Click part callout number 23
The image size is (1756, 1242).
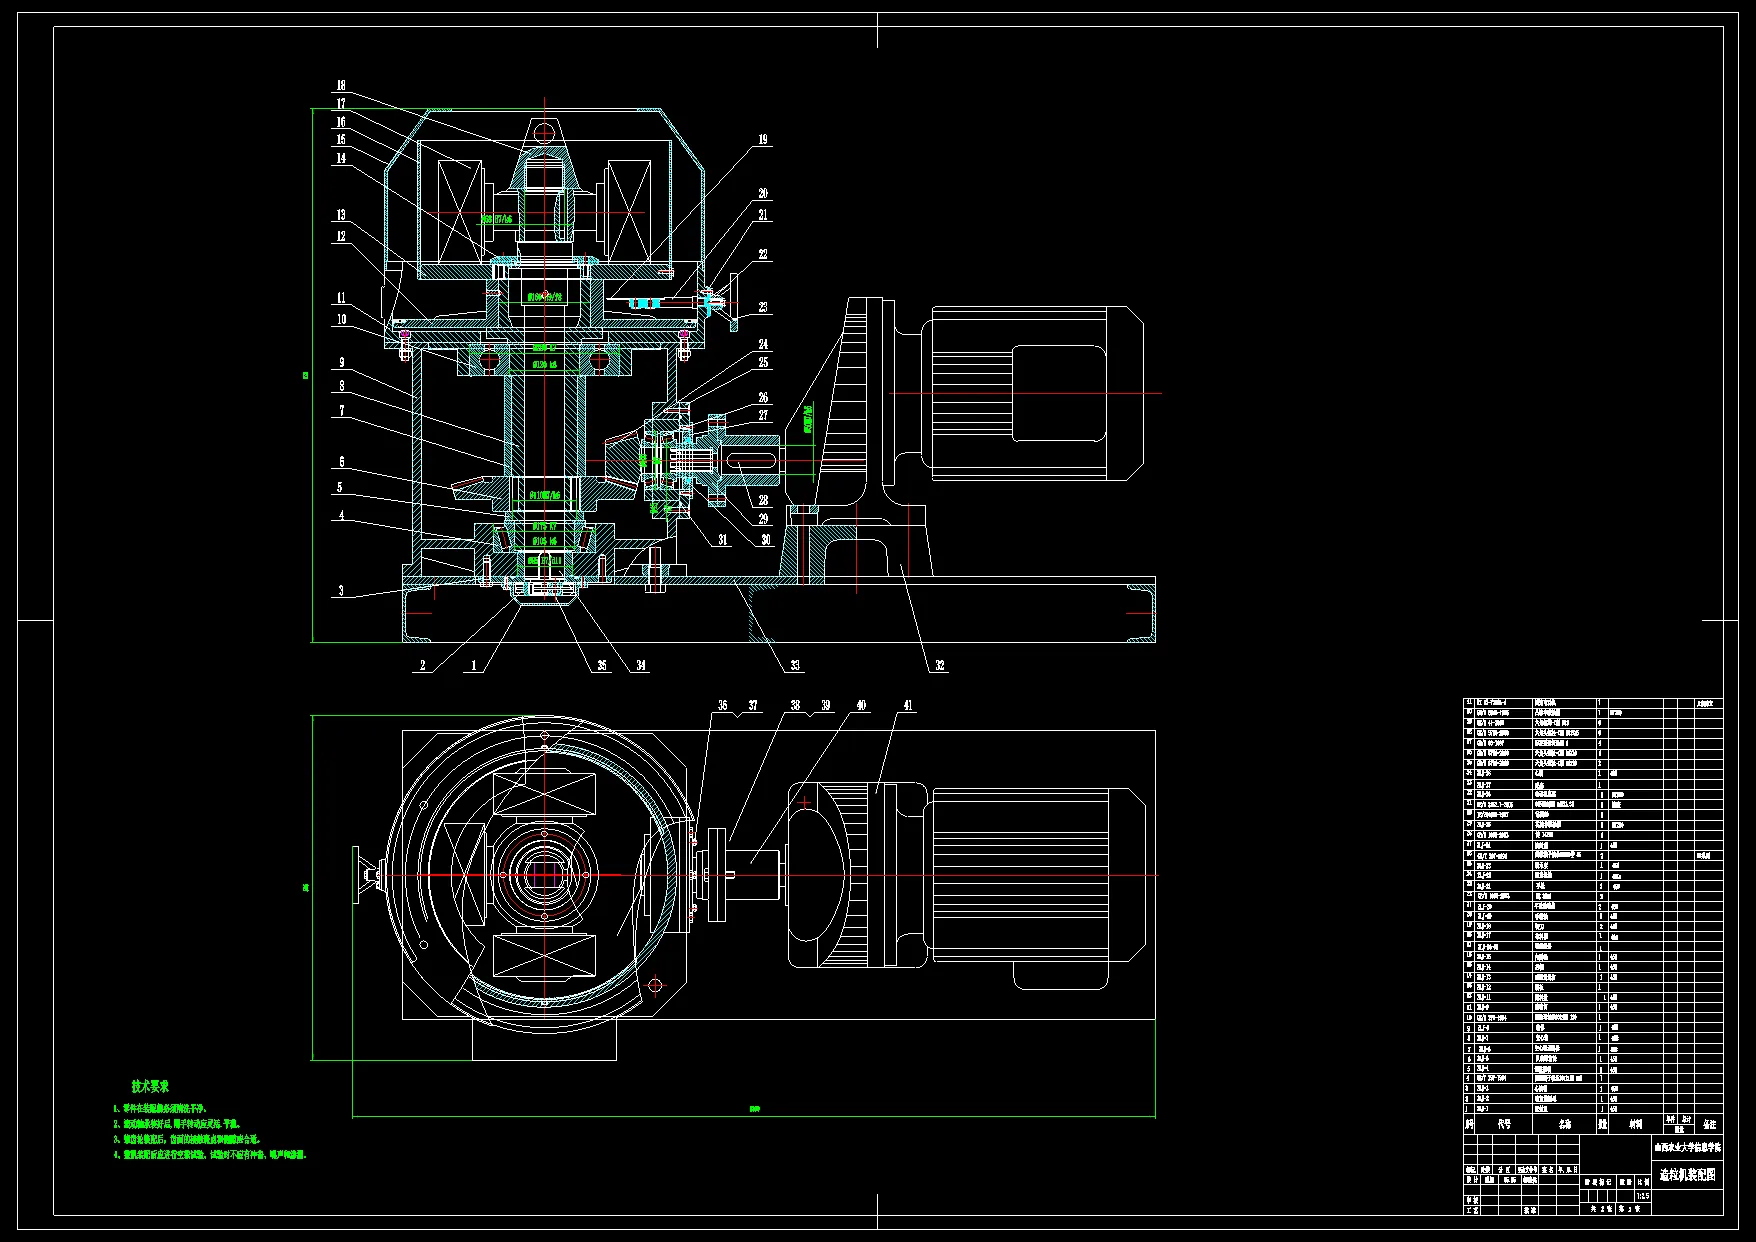tap(763, 308)
